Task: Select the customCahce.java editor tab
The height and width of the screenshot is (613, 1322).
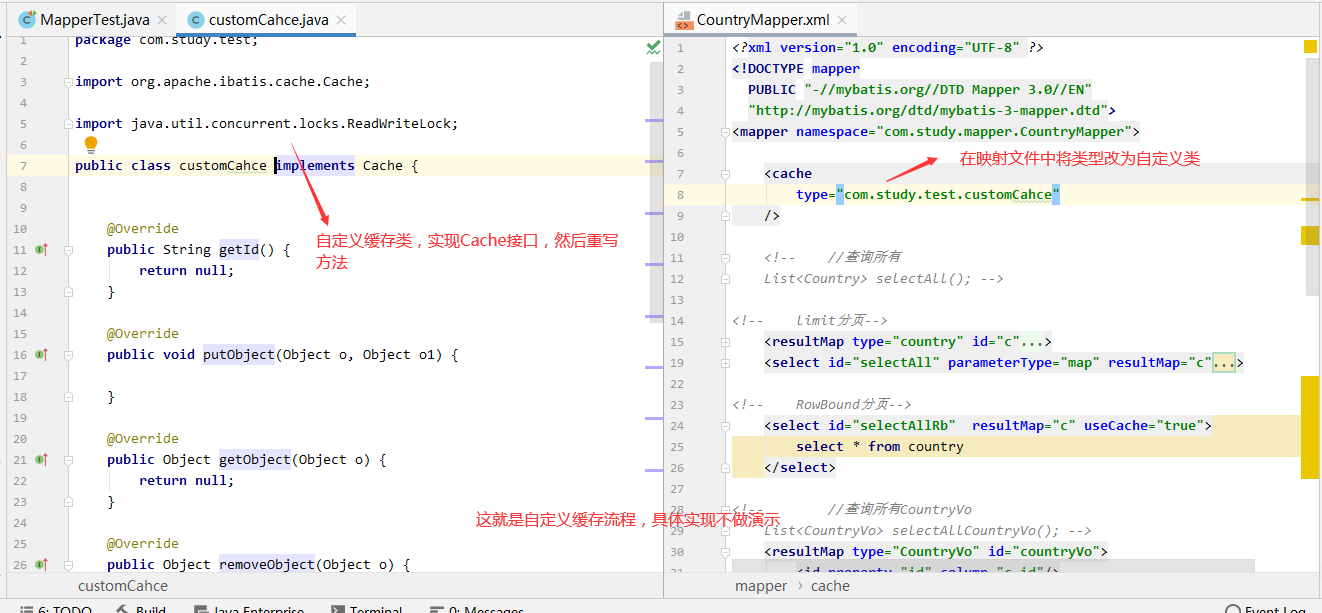Action: [267, 19]
